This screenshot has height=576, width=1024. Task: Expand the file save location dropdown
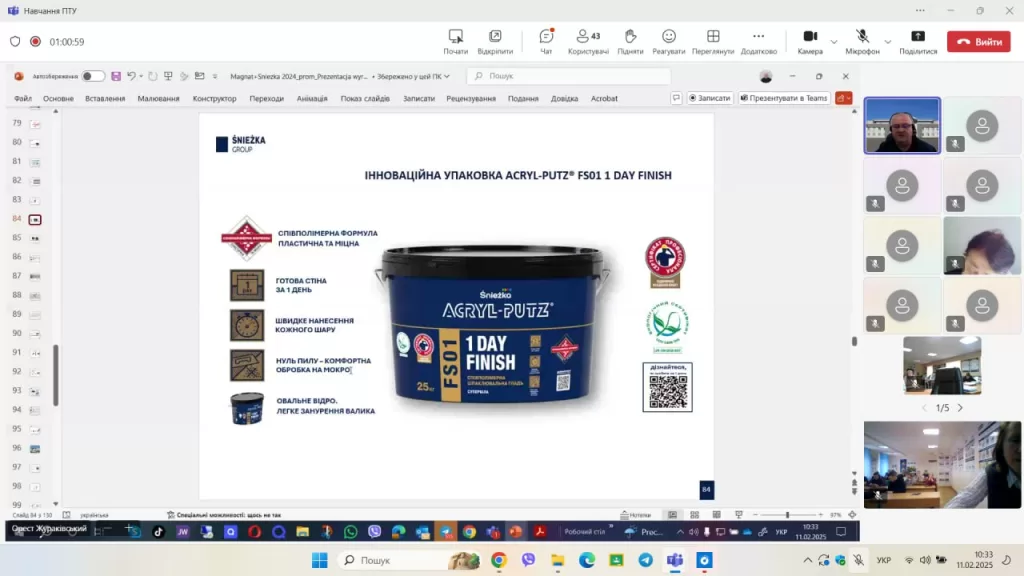tap(446, 76)
